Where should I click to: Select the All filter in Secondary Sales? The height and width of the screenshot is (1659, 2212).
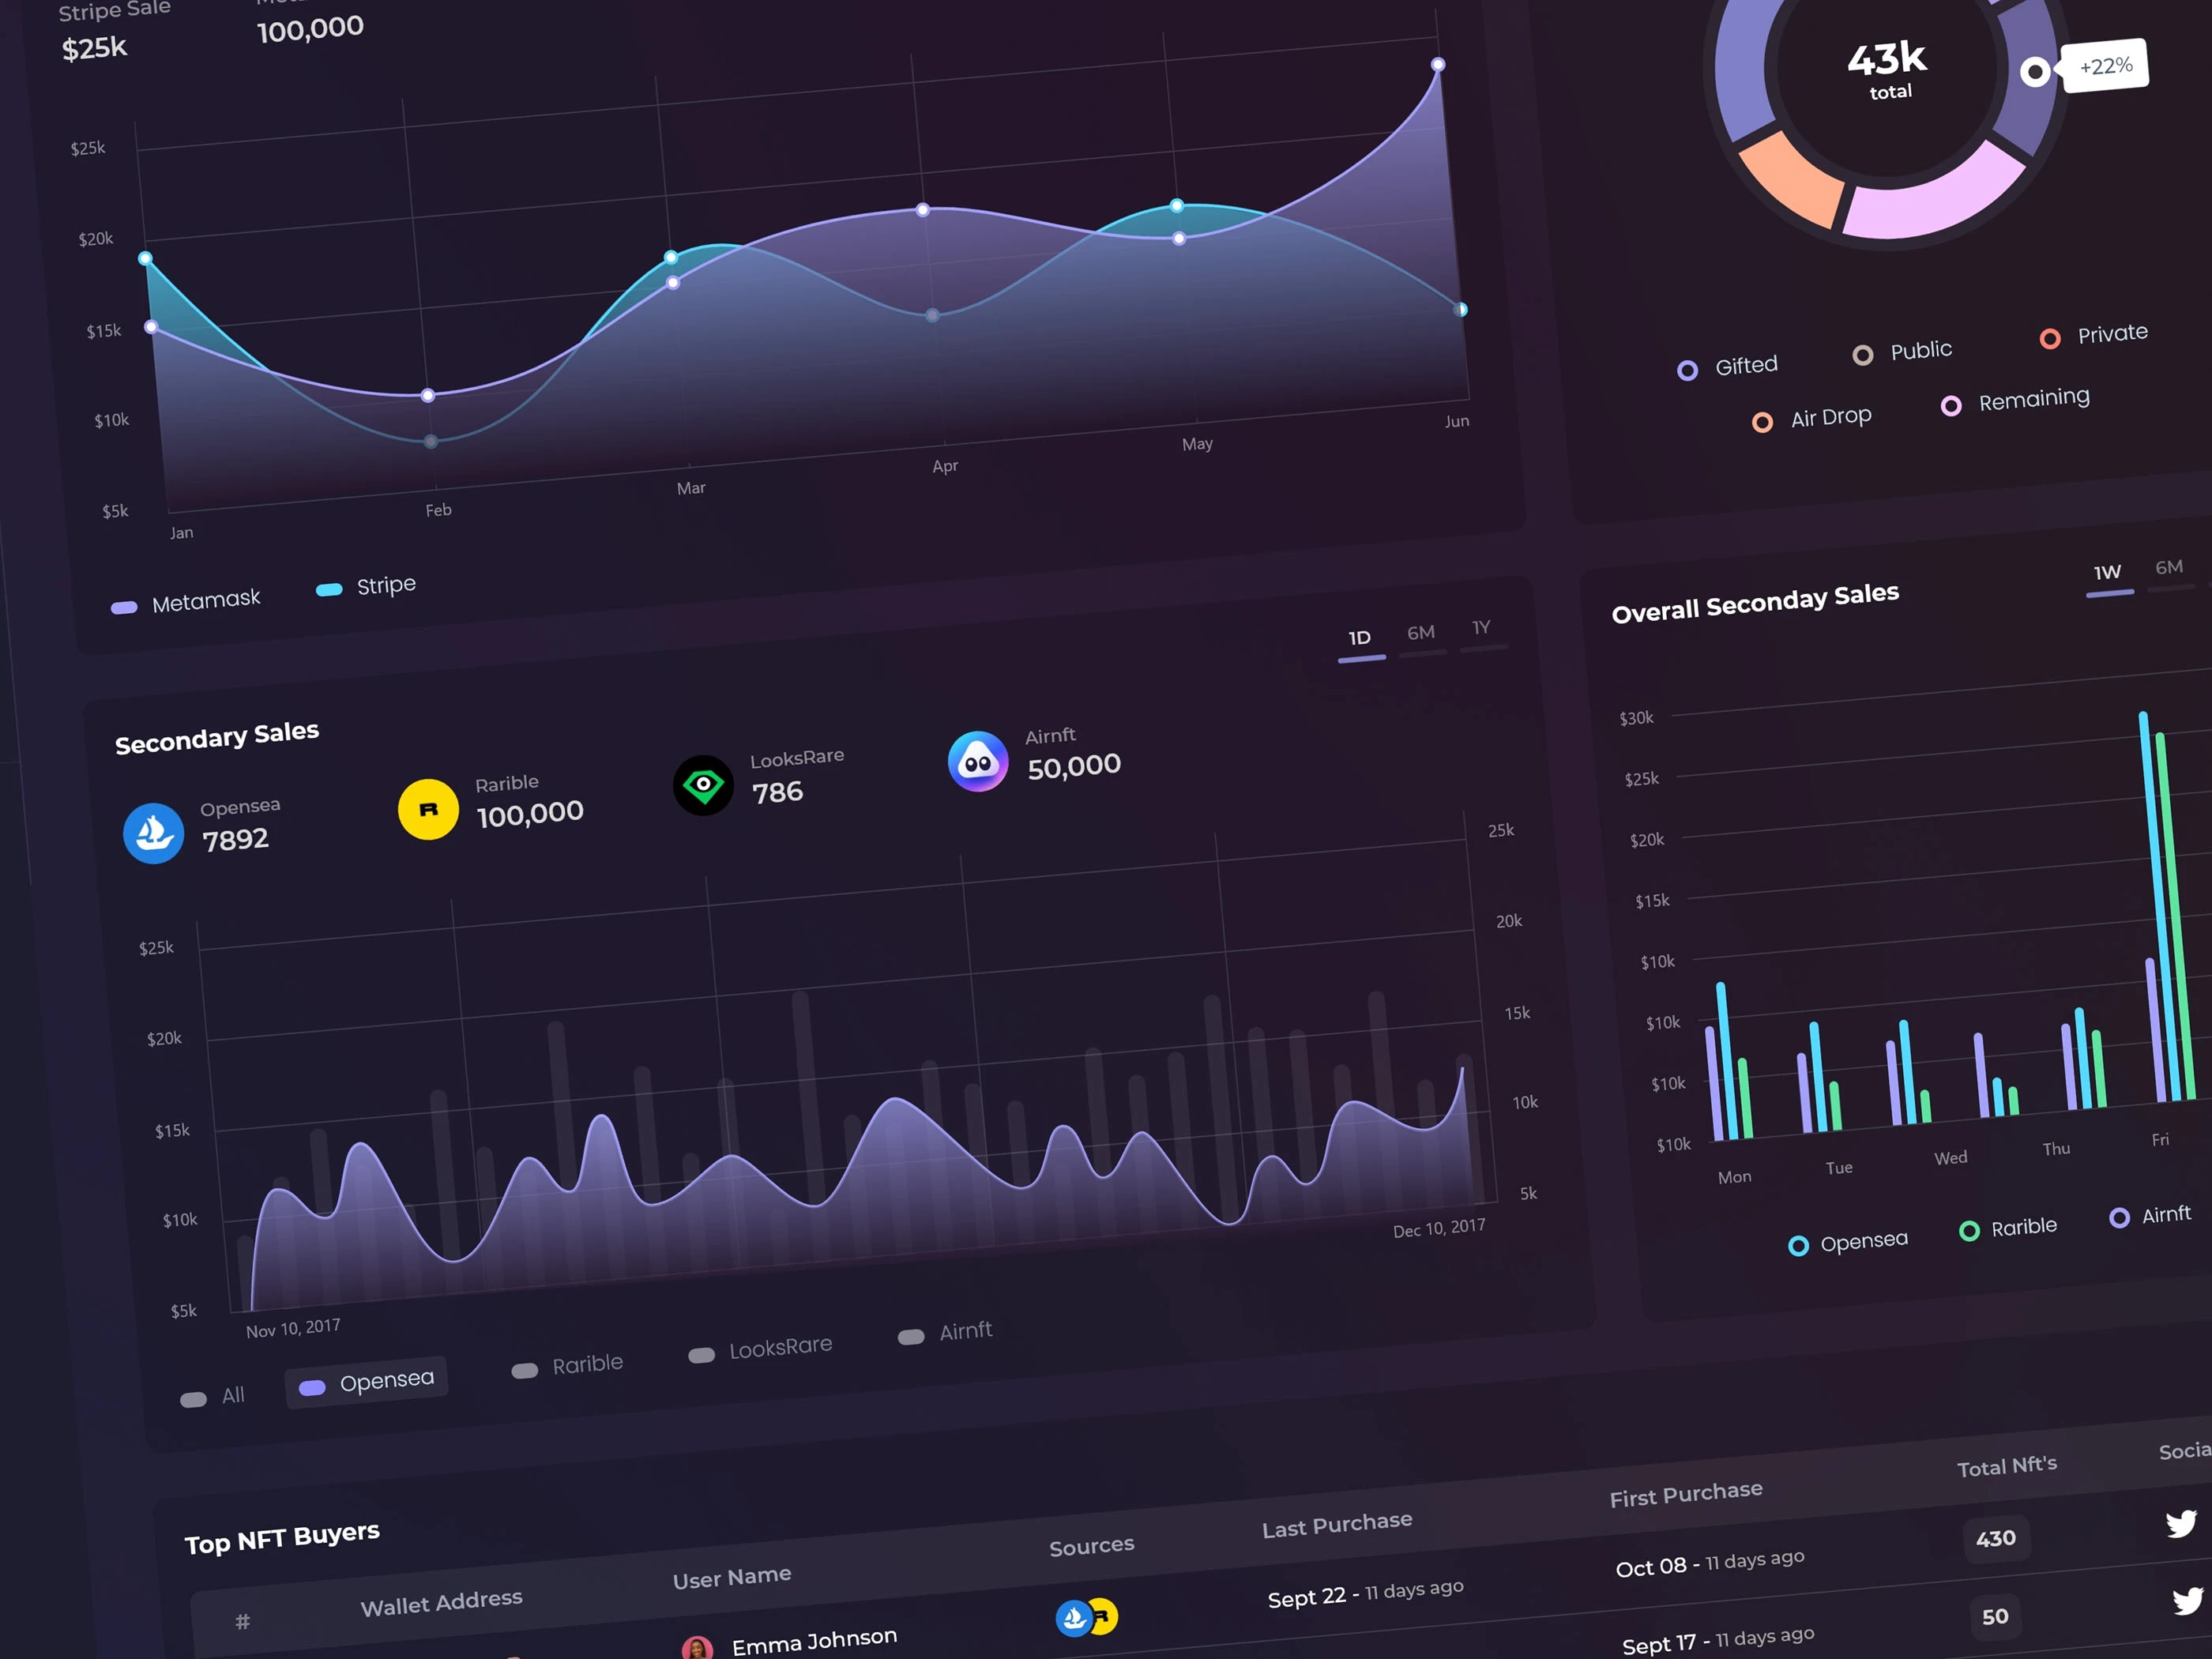[212, 1396]
